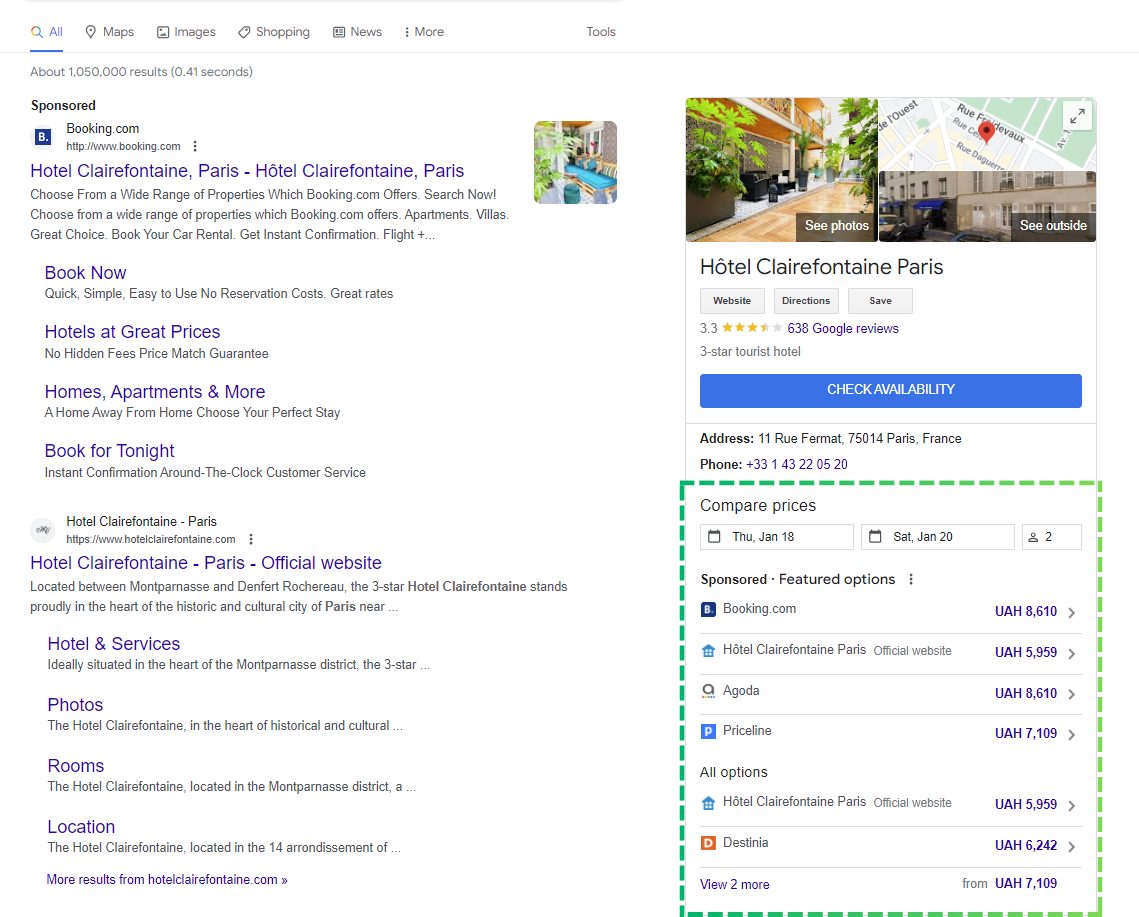Expand Agoda UAH 8,610 chevron
The height and width of the screenshot is (917, 1139).
coord(1072,694)
